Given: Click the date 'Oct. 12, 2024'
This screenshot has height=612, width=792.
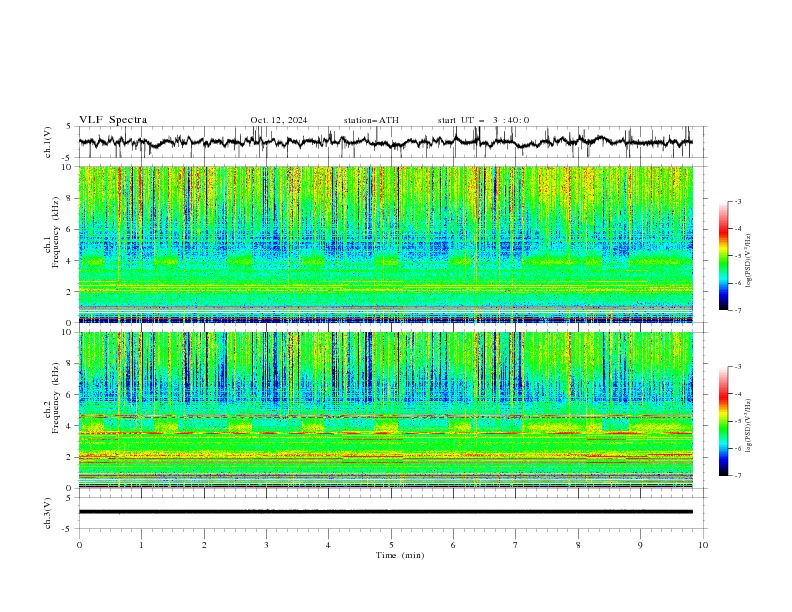Looking at the screenshot, I should [x=279, y=120].
